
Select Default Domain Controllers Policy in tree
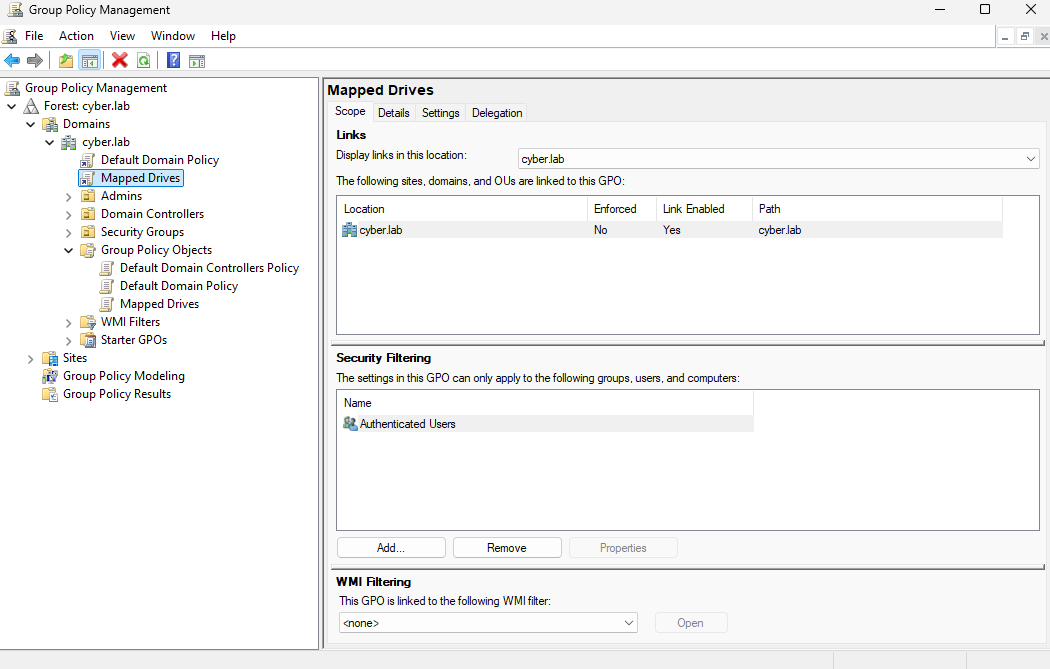(x=209, y=268)
